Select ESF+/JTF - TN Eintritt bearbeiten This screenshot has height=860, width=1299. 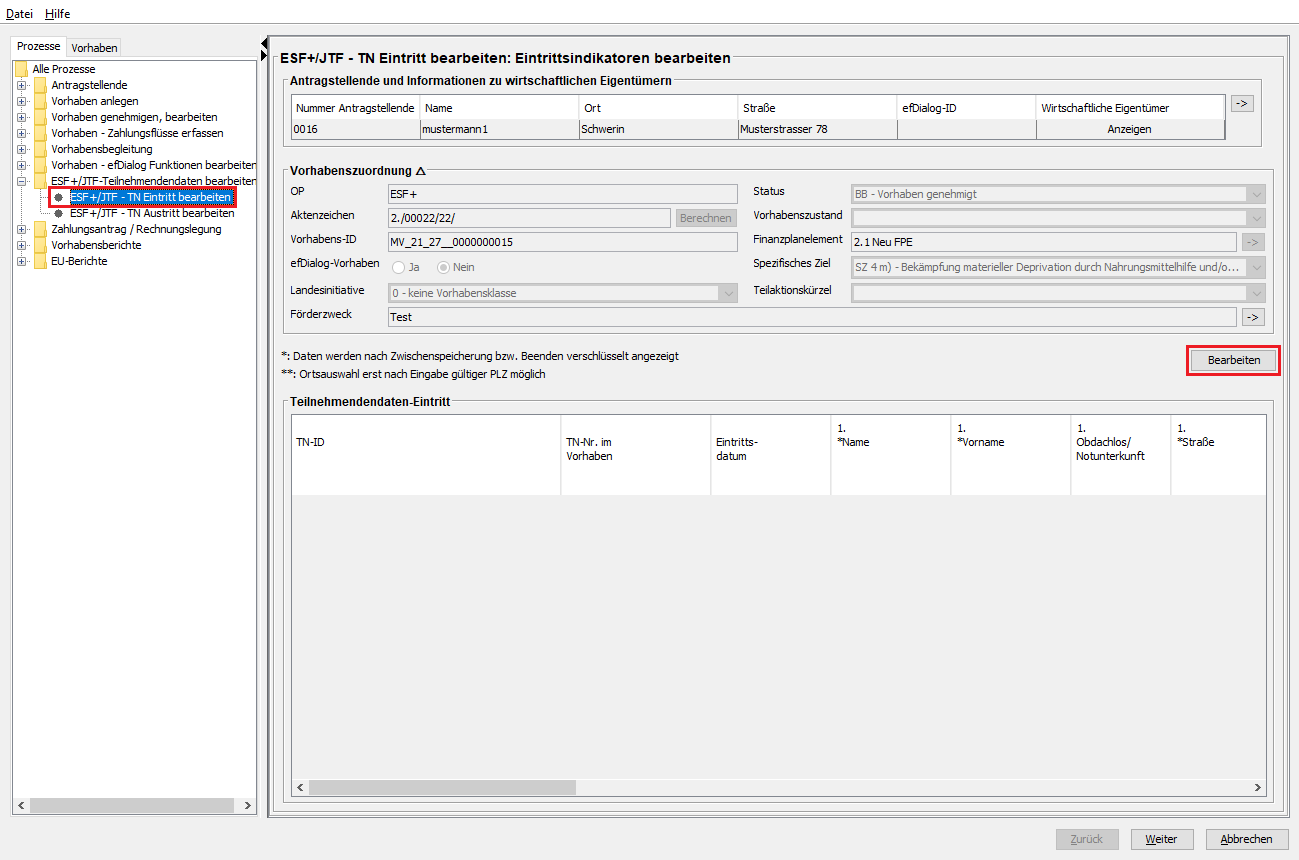[151, 197]
